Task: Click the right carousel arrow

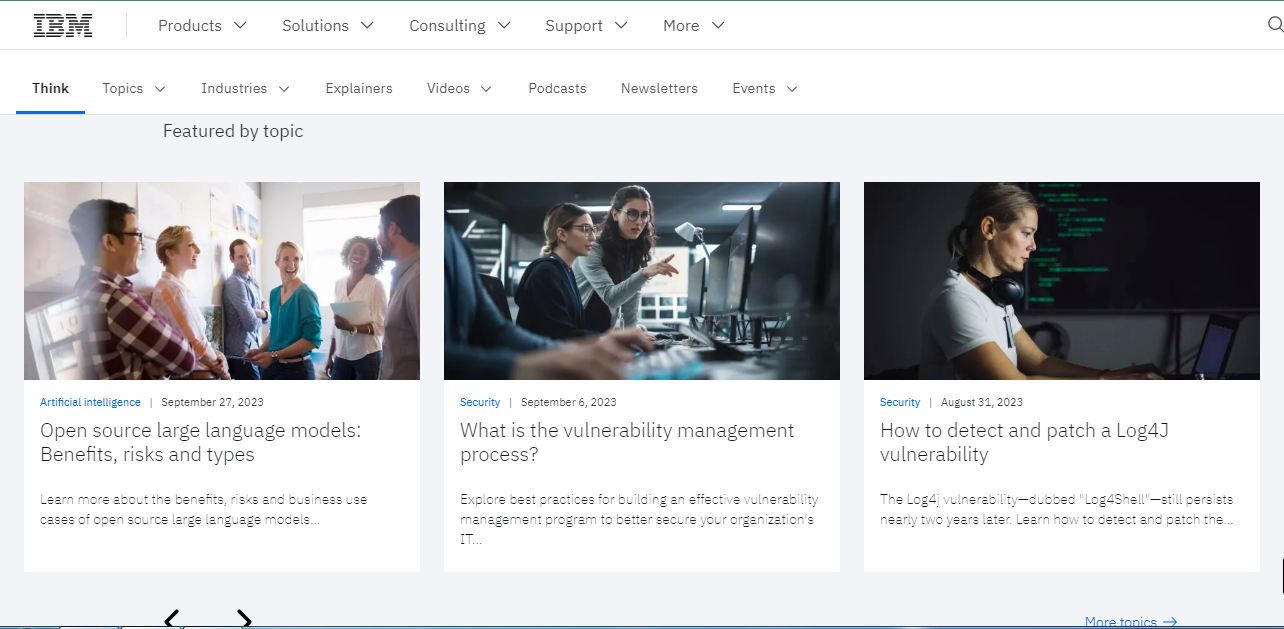Action: point(243,619)
